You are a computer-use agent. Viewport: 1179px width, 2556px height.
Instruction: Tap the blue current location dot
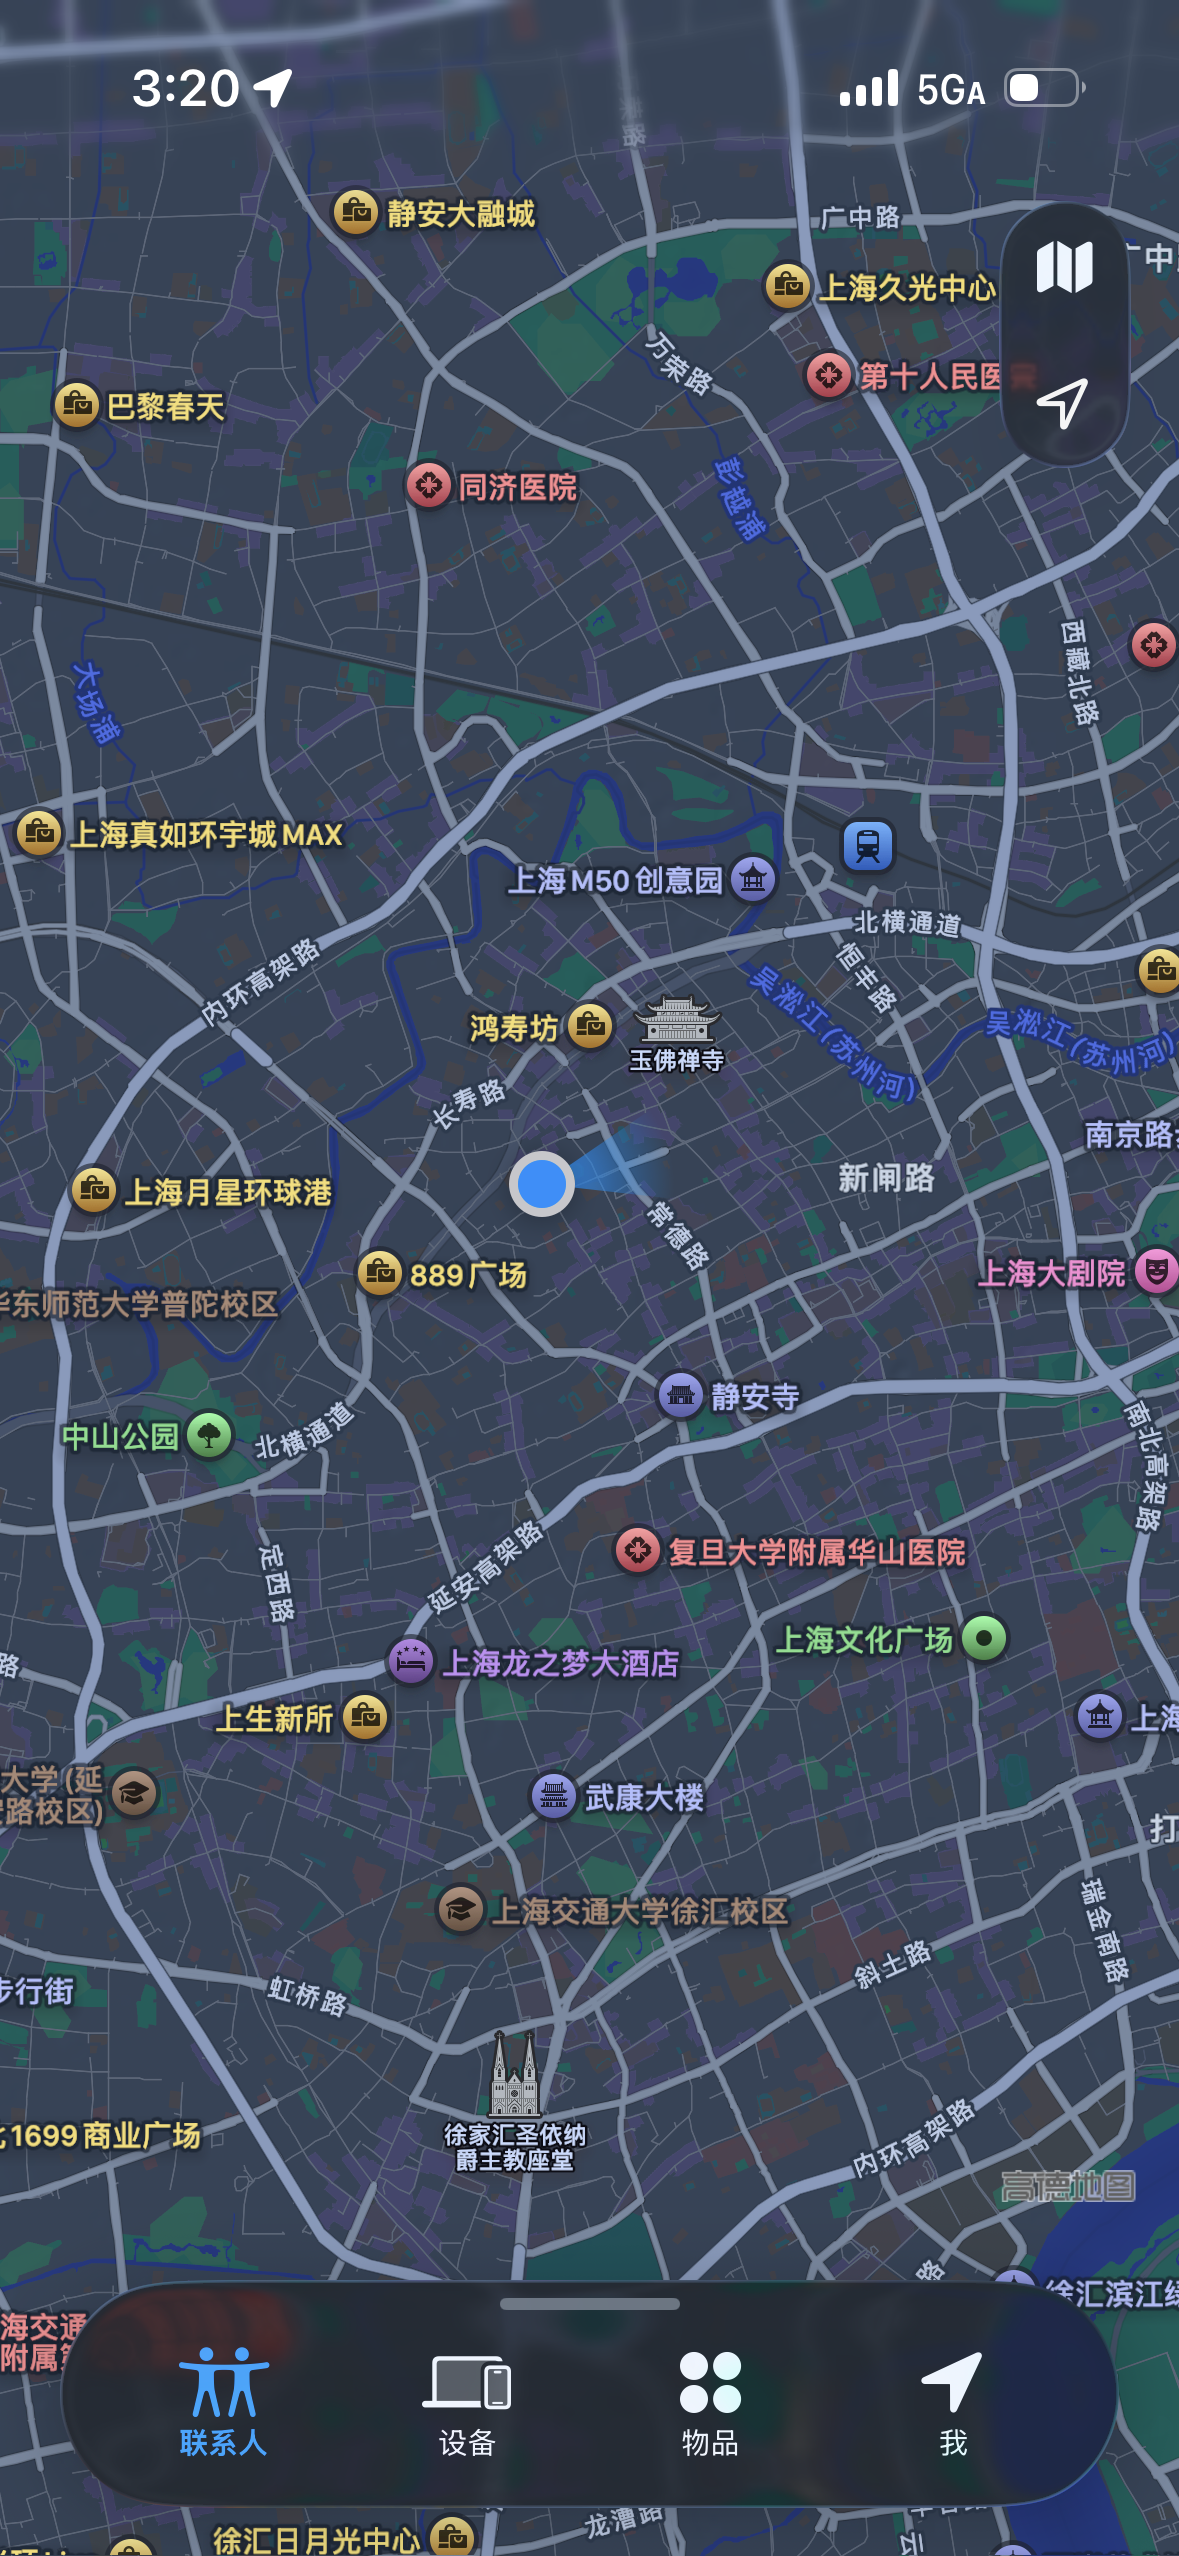tap(542, 1184)
